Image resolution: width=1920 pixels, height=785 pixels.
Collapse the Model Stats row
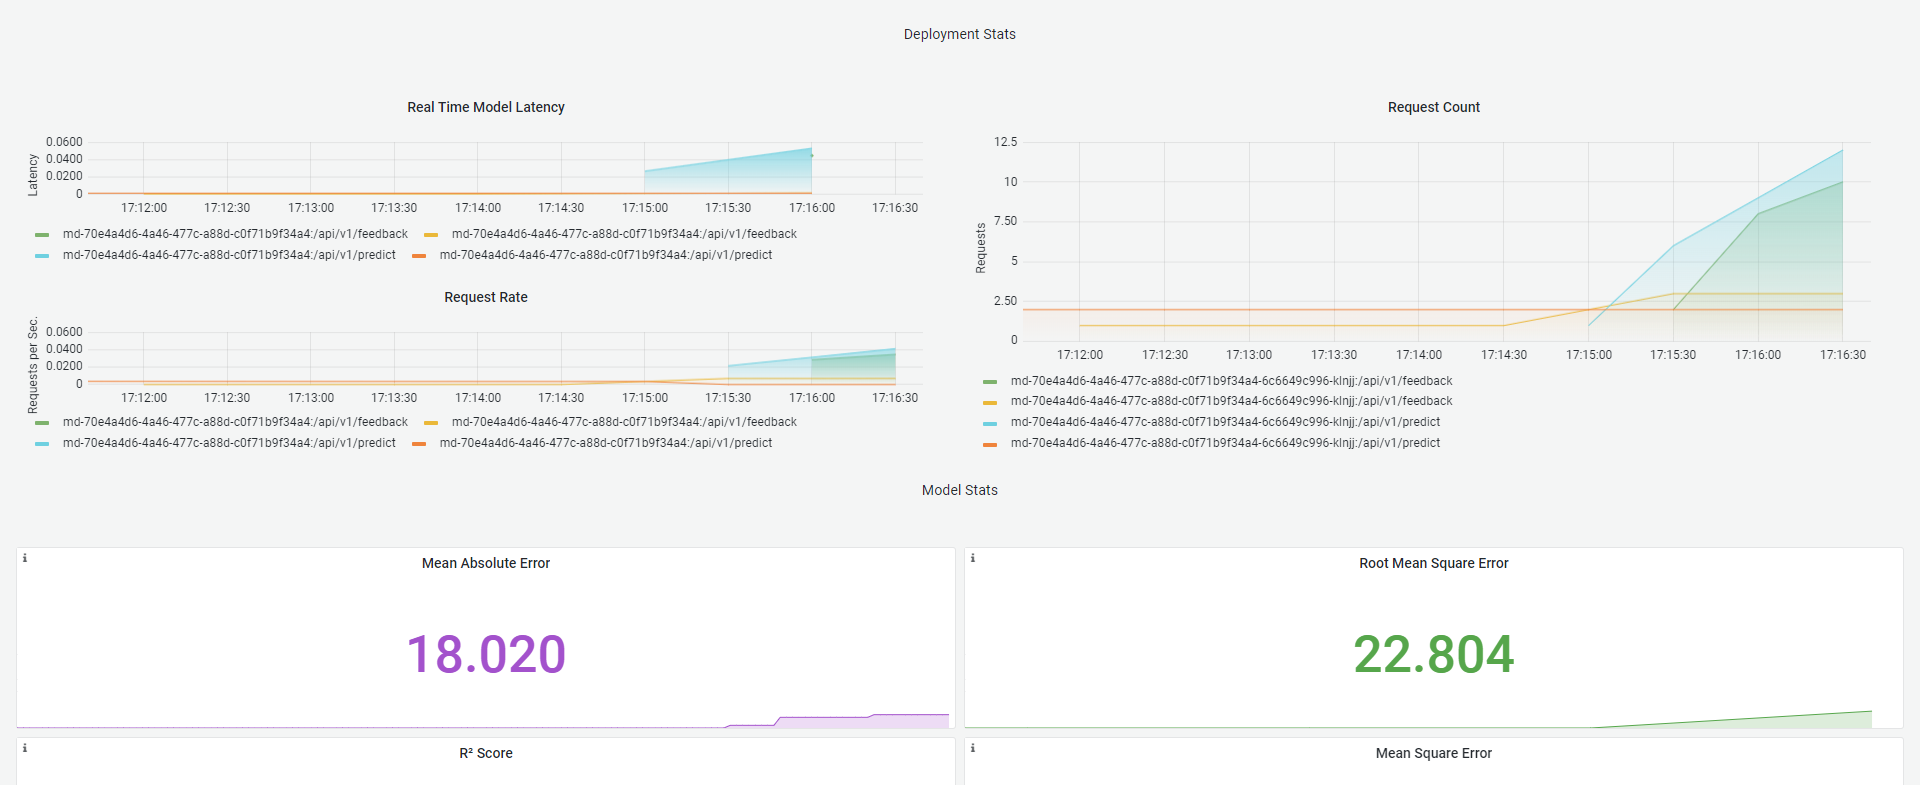click(960, 490)
